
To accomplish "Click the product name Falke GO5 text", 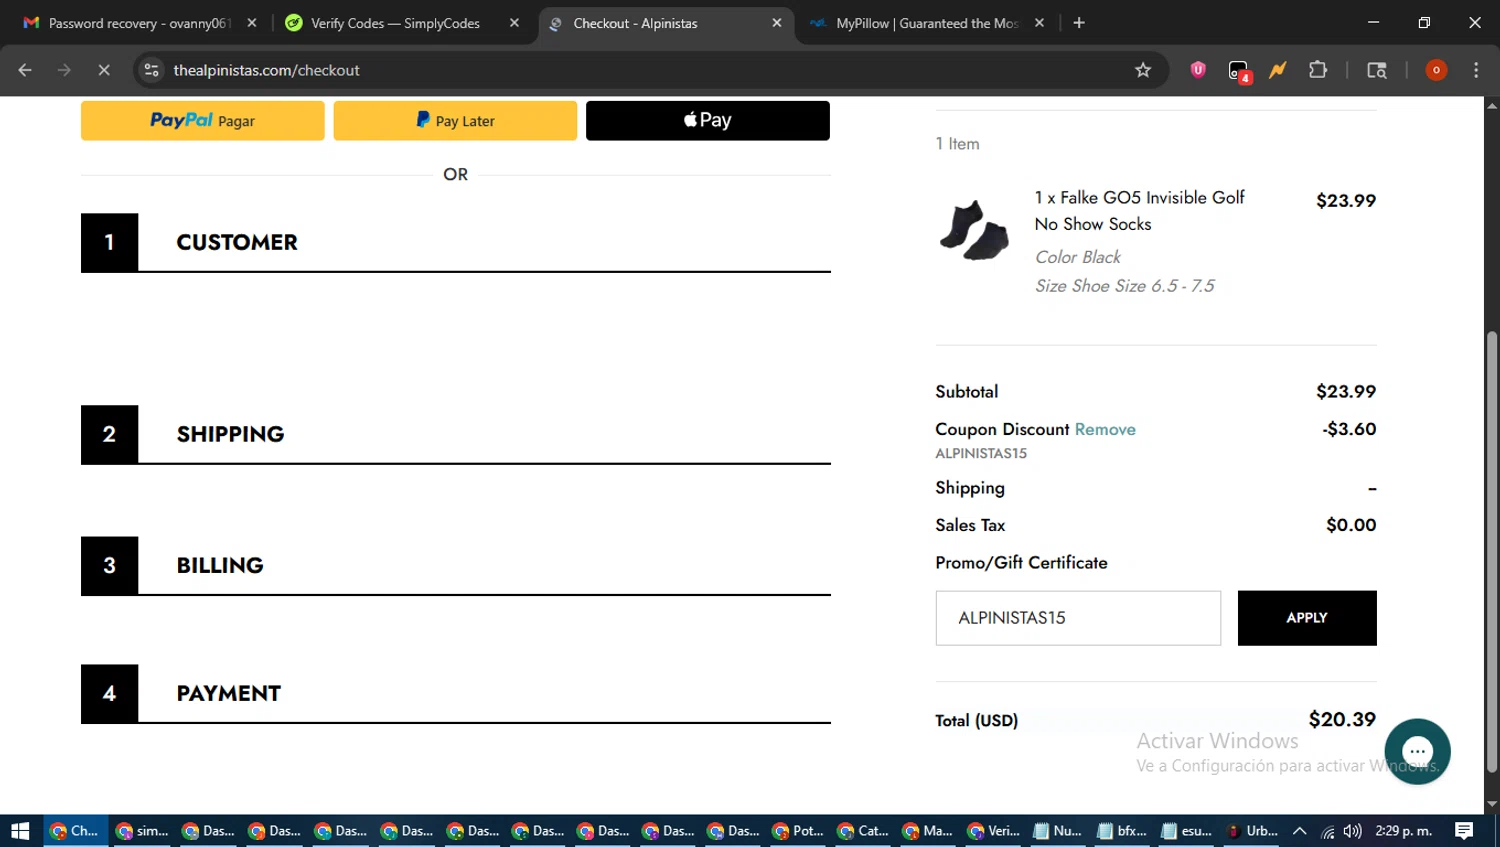I will coord(1140,211).
